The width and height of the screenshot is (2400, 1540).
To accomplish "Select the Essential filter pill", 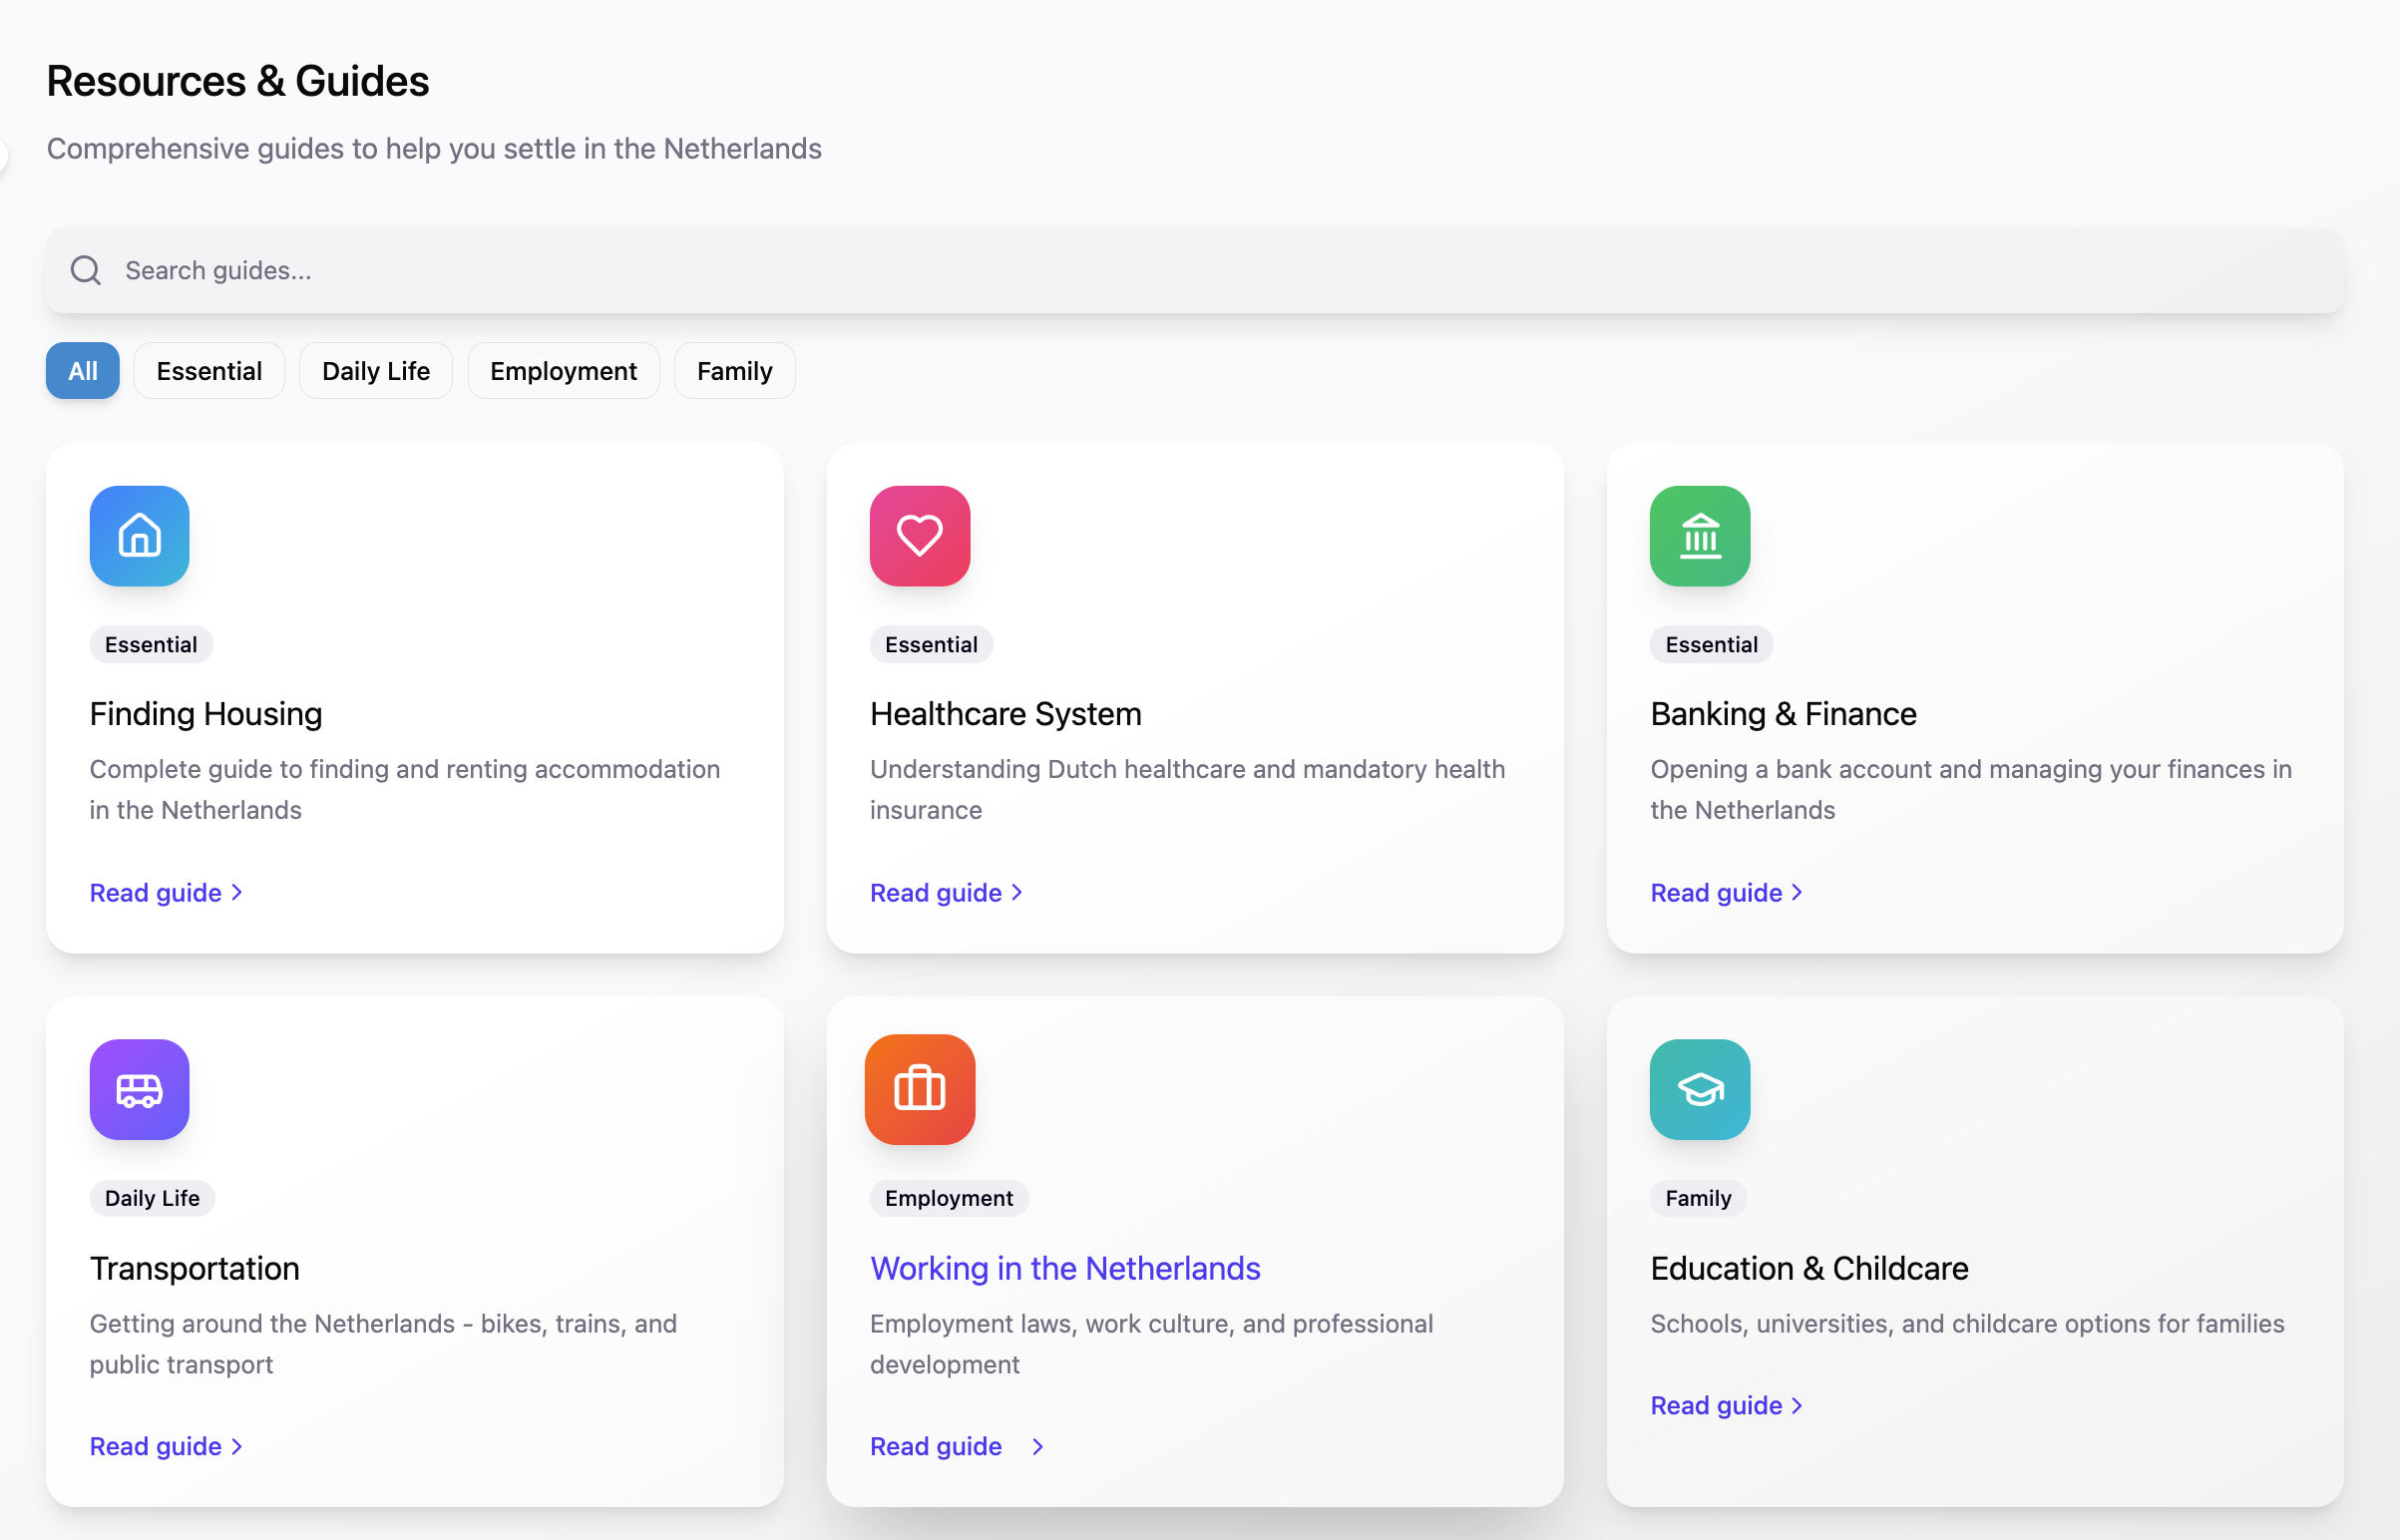I will [x=209, y=370].
